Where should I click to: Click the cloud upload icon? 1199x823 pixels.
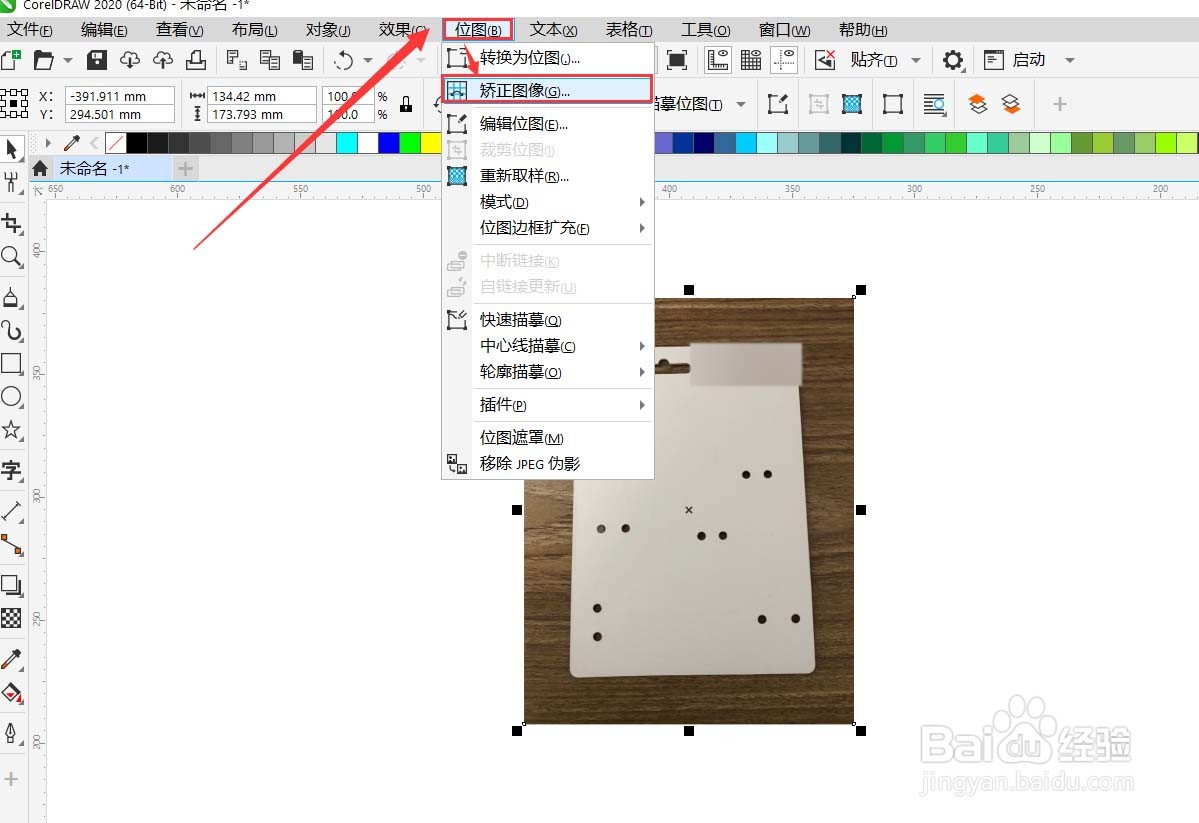pyautogui.click(x=163, y=60)
